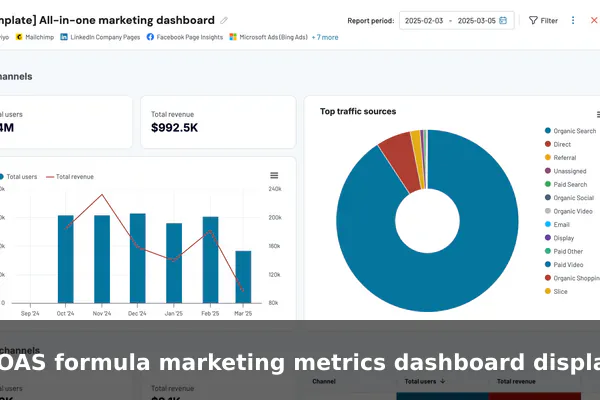Open the three-dot more options menu

(x=573, y=20)
